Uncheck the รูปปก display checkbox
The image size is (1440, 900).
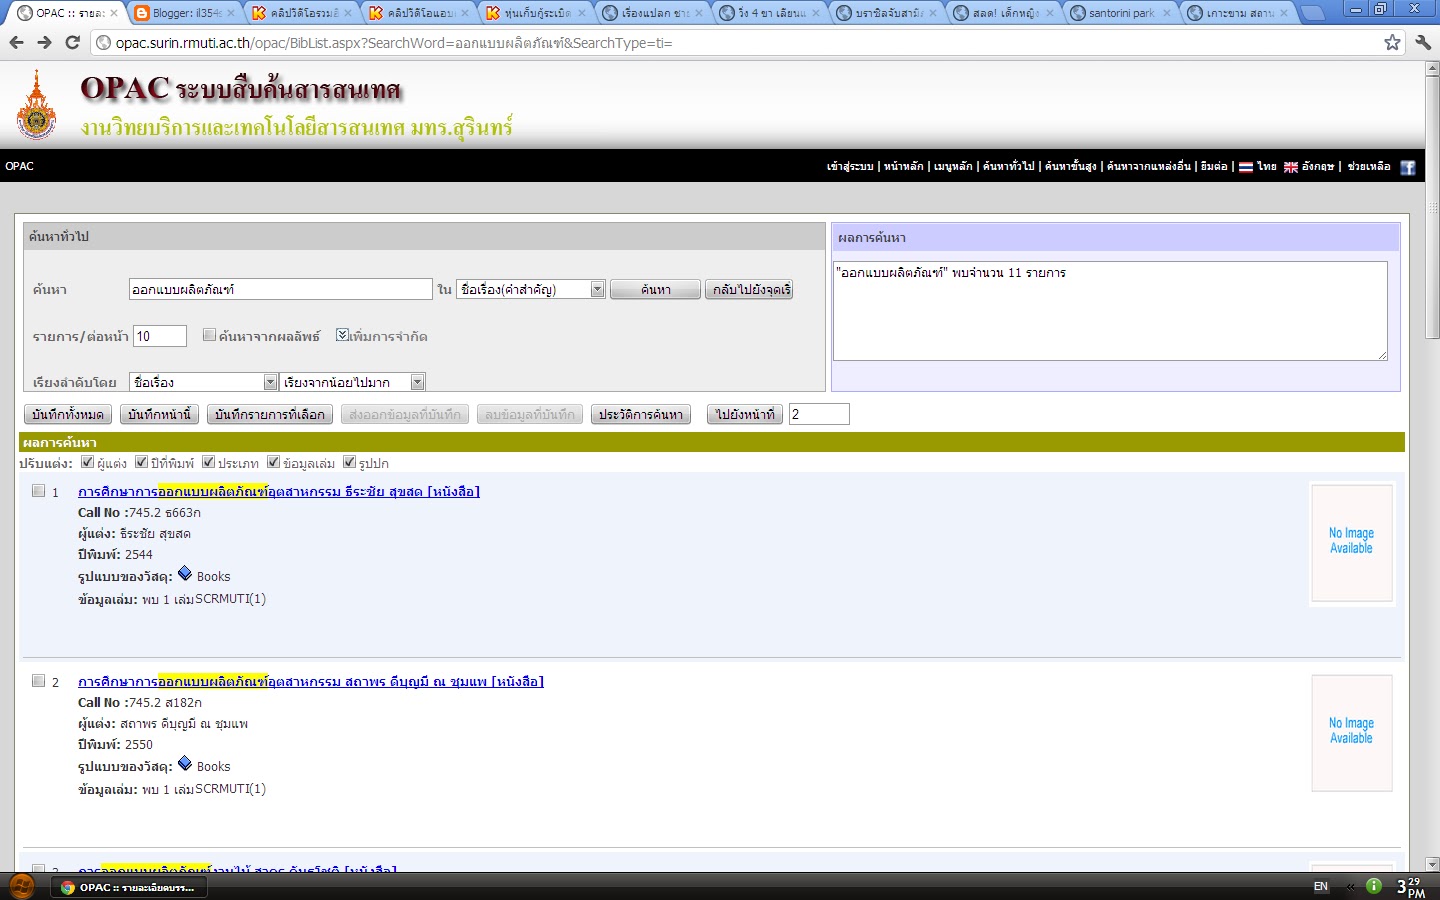tap(349, 462)
